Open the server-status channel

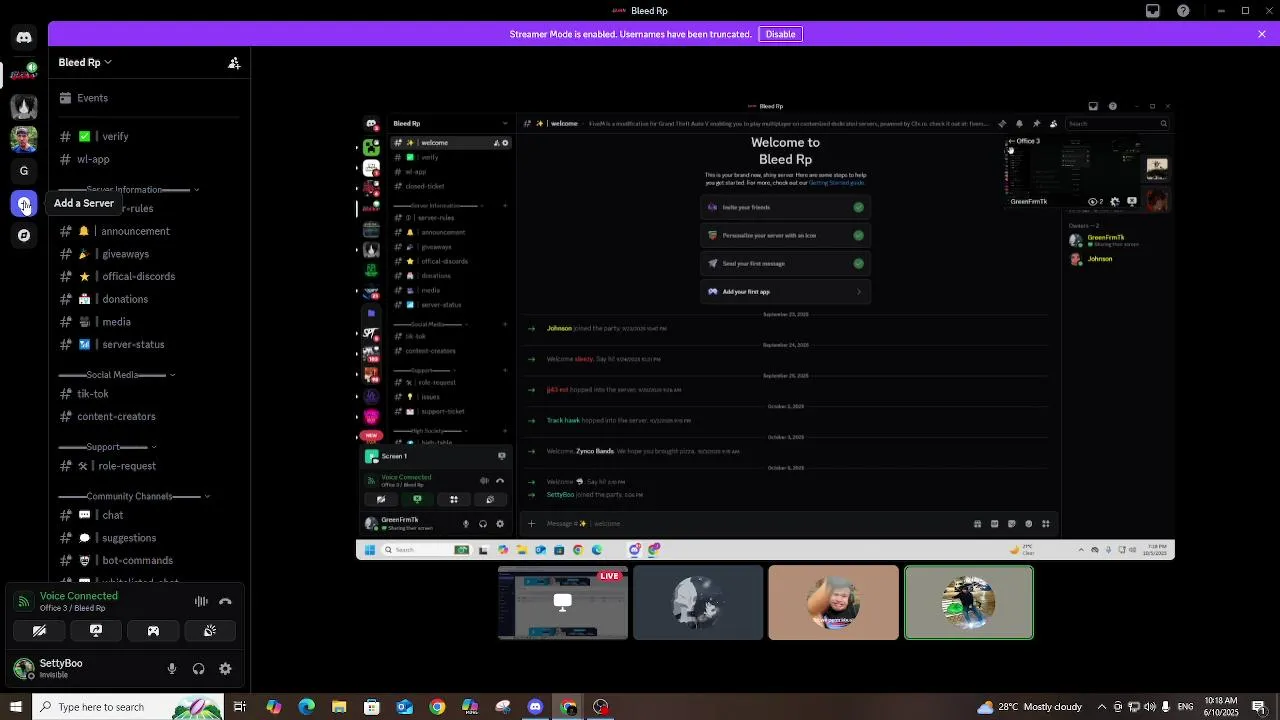click(150, 344)
